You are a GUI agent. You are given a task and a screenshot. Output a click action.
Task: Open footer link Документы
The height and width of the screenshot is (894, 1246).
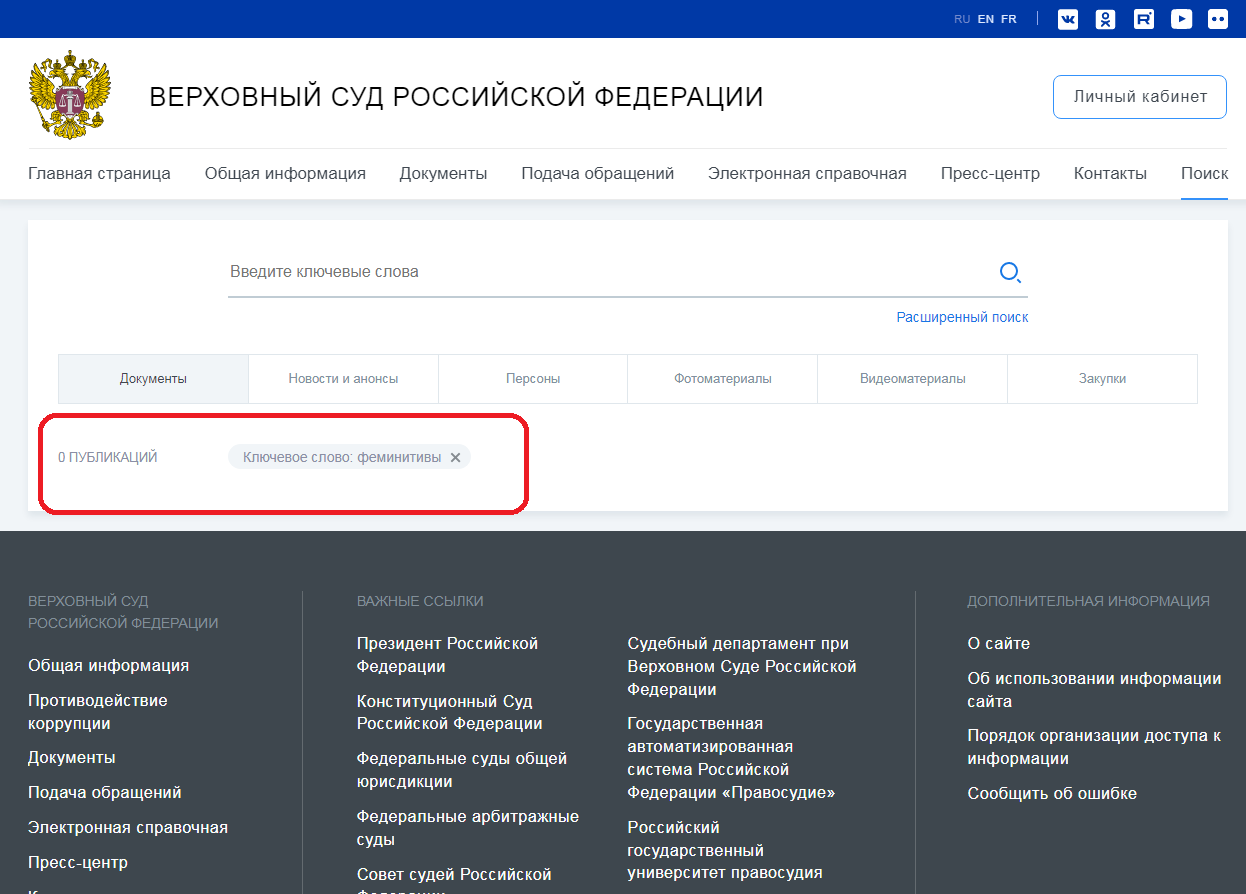(x=72, y=757)
